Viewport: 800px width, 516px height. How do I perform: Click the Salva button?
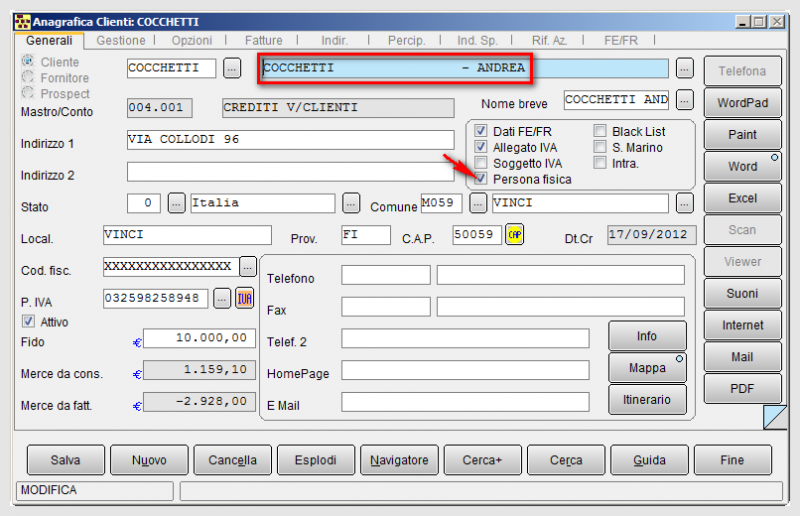[66, 460]
